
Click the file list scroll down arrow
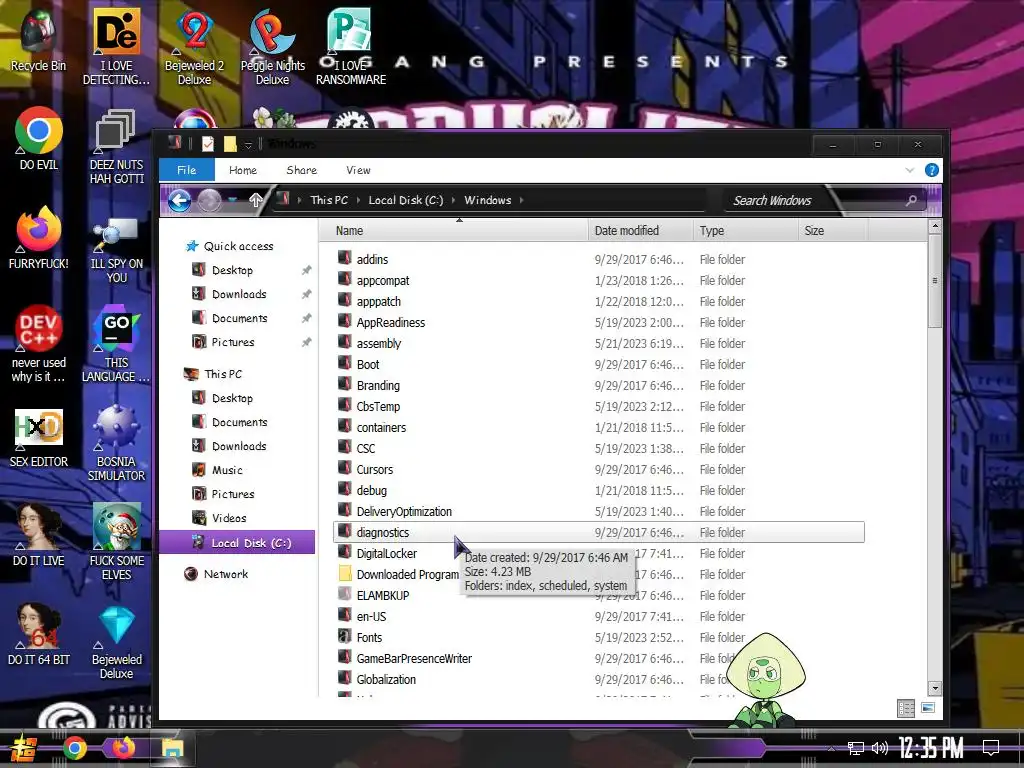coord(935,688)
